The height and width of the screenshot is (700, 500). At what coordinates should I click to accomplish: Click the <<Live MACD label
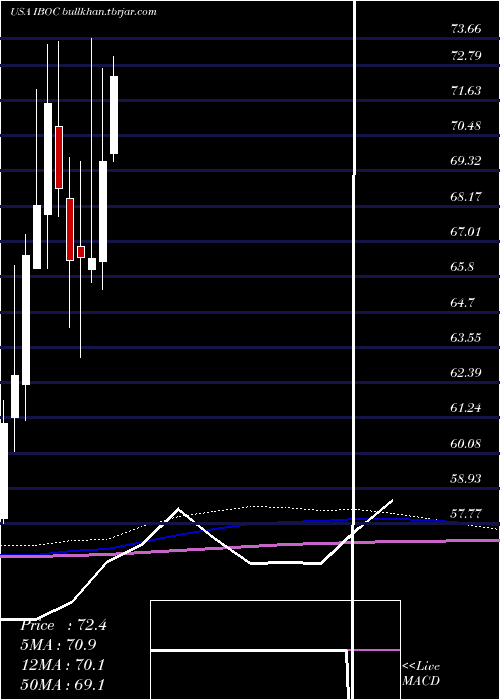[x=421, y=674]
